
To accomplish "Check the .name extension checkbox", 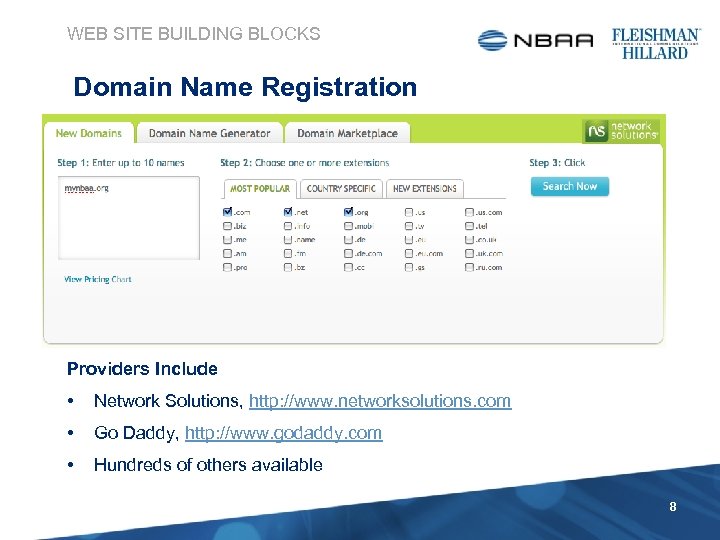I will [x=288, y=240].
